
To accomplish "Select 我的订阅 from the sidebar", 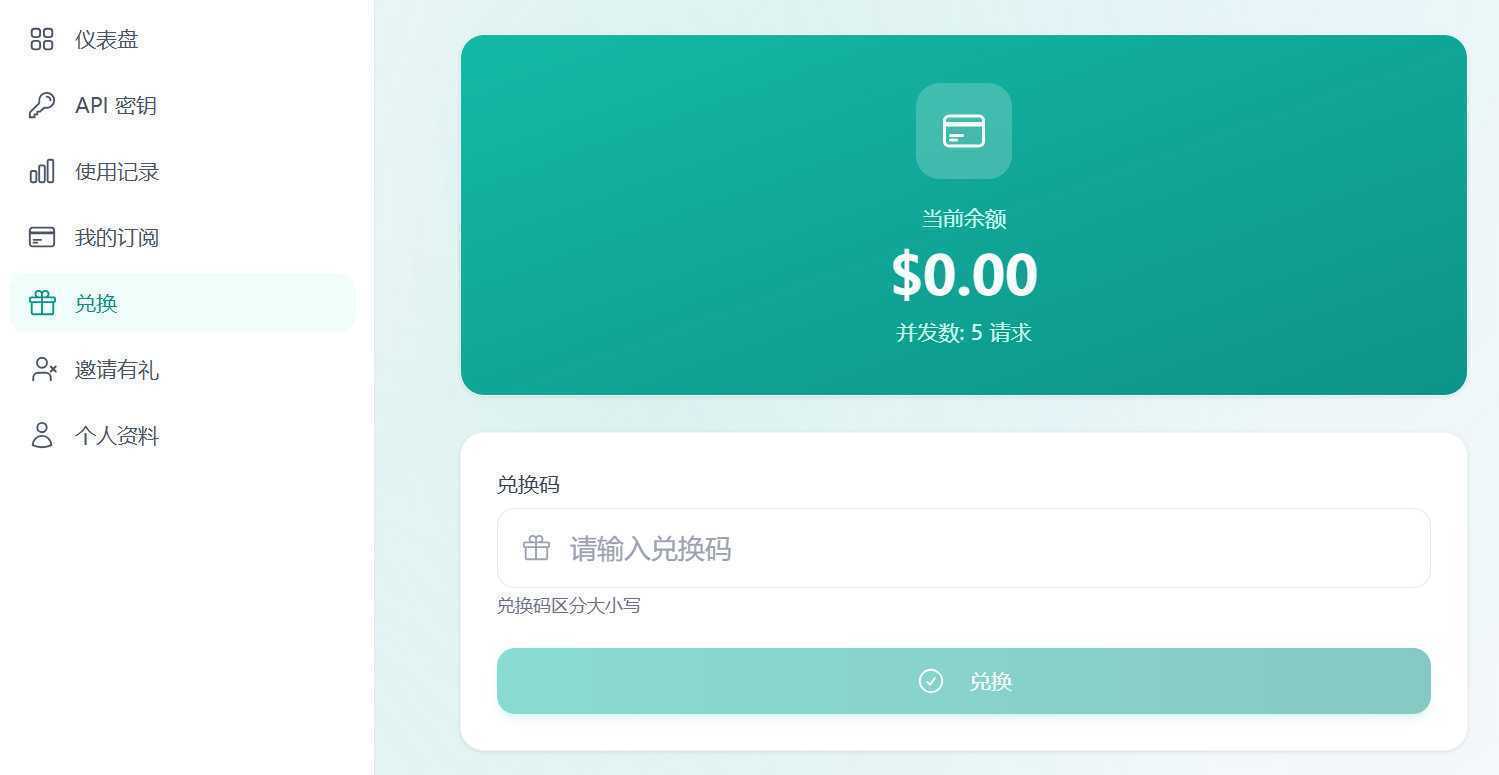I will 116,237.
